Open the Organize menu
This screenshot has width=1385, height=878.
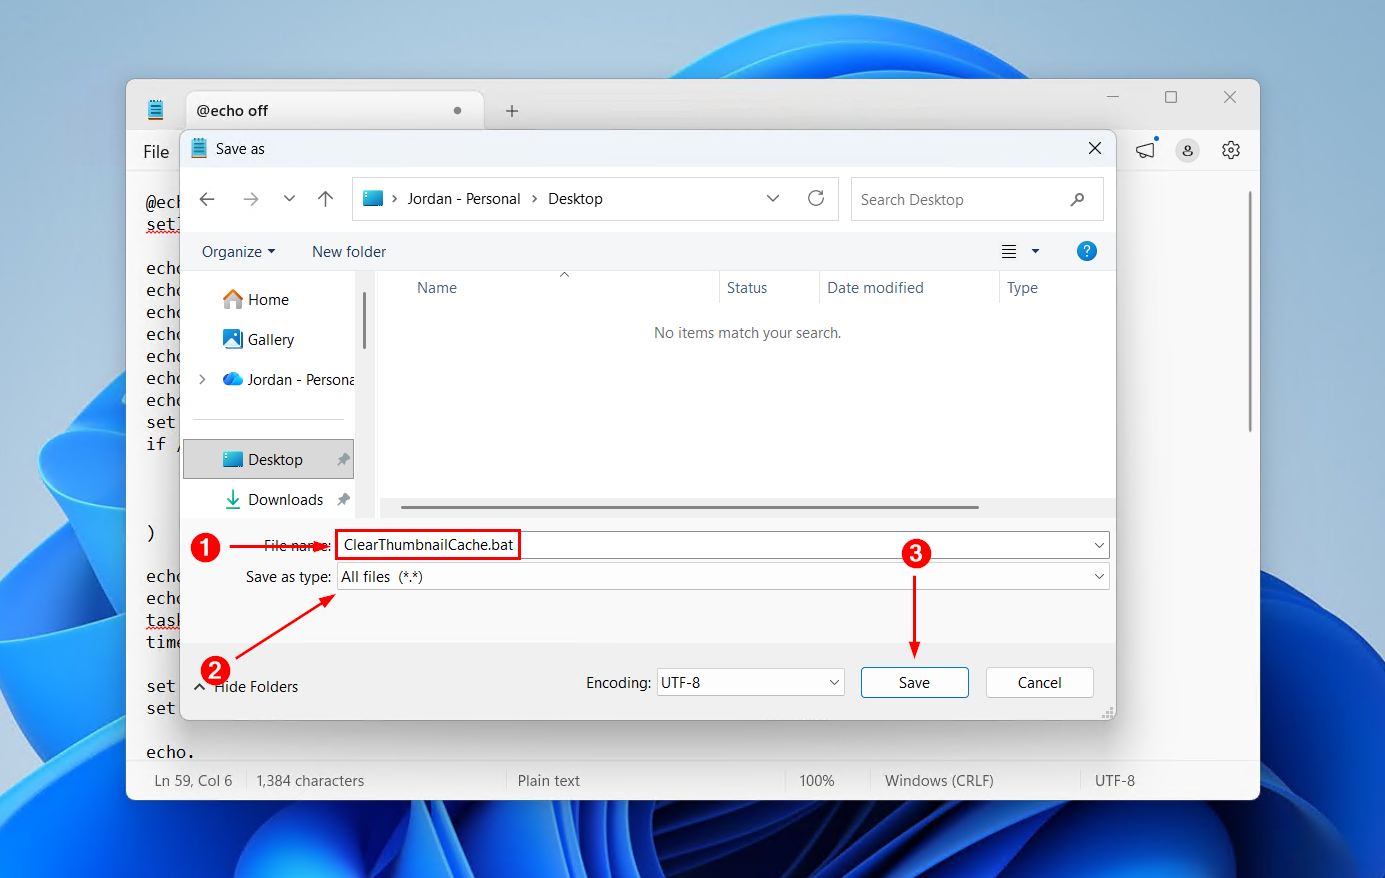coord(238,252)
